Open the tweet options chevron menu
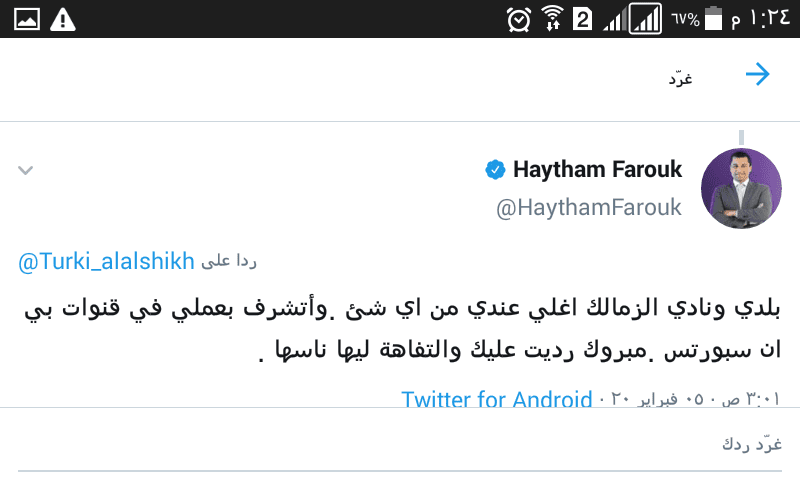The height and width of the screenshot is (480, 800). [x=26, y=170]
